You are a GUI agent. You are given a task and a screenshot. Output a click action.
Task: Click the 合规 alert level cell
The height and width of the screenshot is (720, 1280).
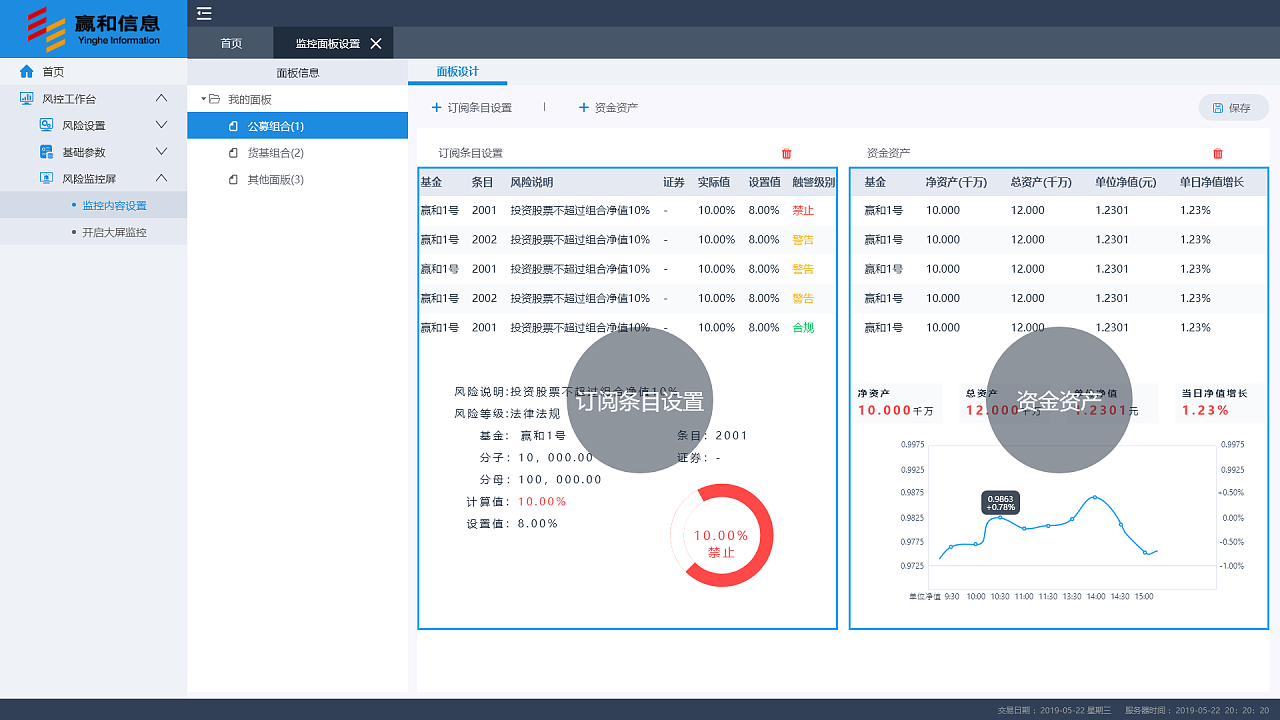803,327
